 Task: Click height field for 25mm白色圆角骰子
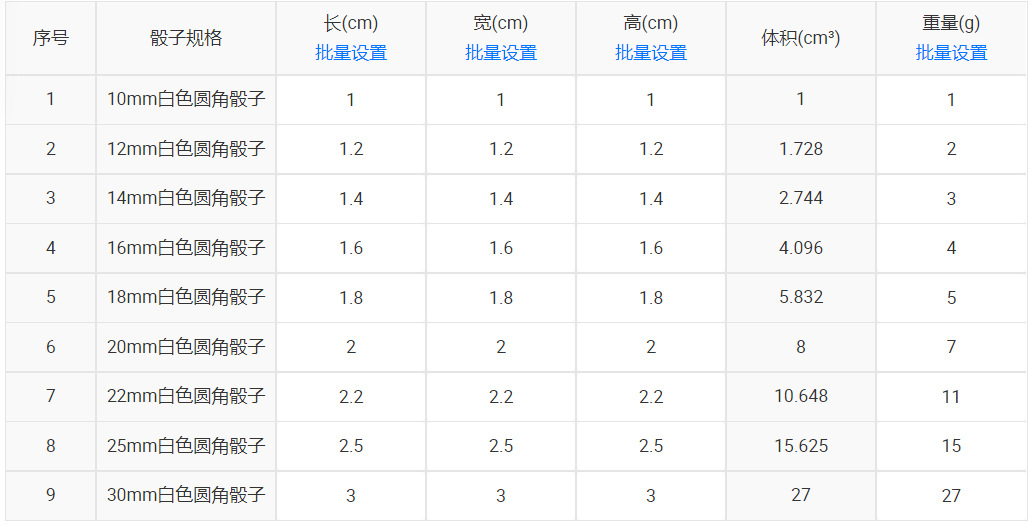point(651,446)
